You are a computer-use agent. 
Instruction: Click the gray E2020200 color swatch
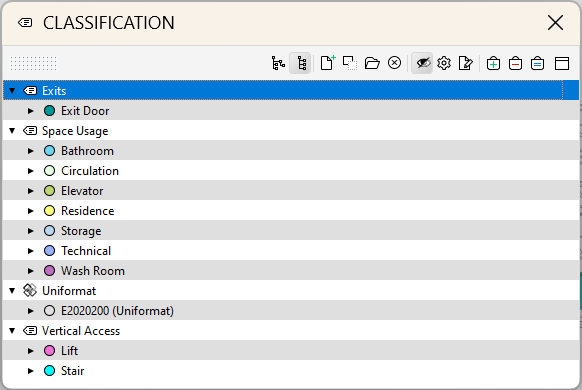pos(49,311)
